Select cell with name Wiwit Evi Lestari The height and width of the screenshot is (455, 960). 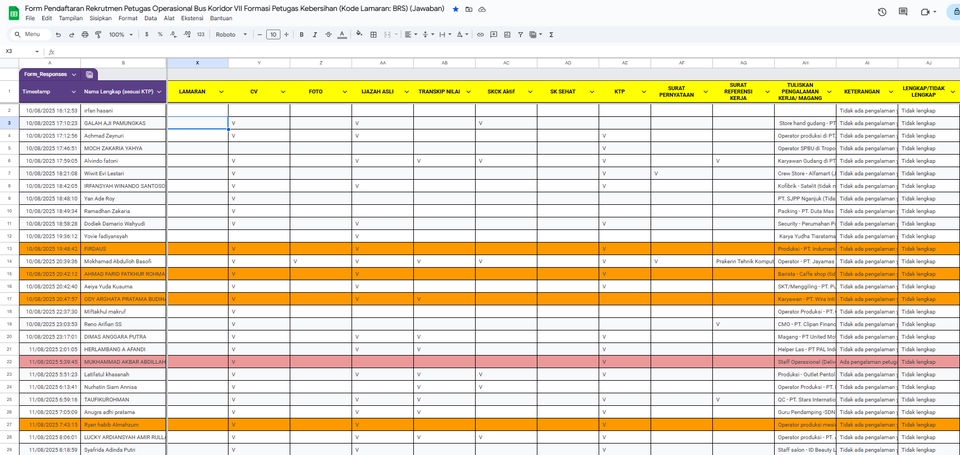coord(123,173)
